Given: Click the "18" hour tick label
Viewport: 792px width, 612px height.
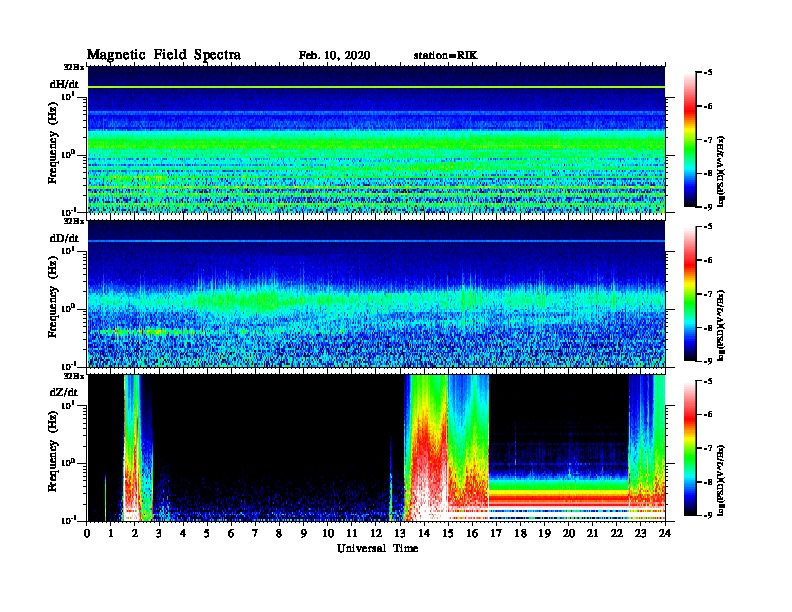Looking at the screenshot, I should [x=521, y=533].
